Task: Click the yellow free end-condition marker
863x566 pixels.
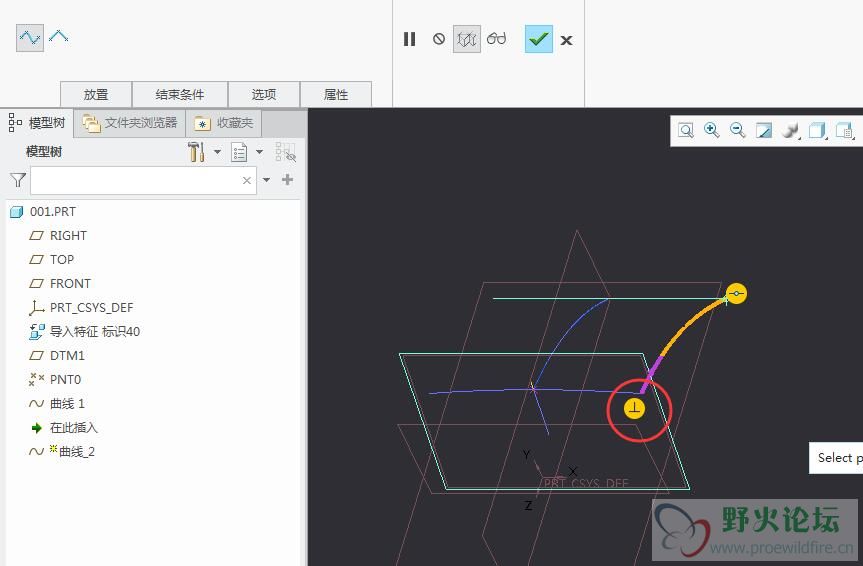Action: [736, 293]
